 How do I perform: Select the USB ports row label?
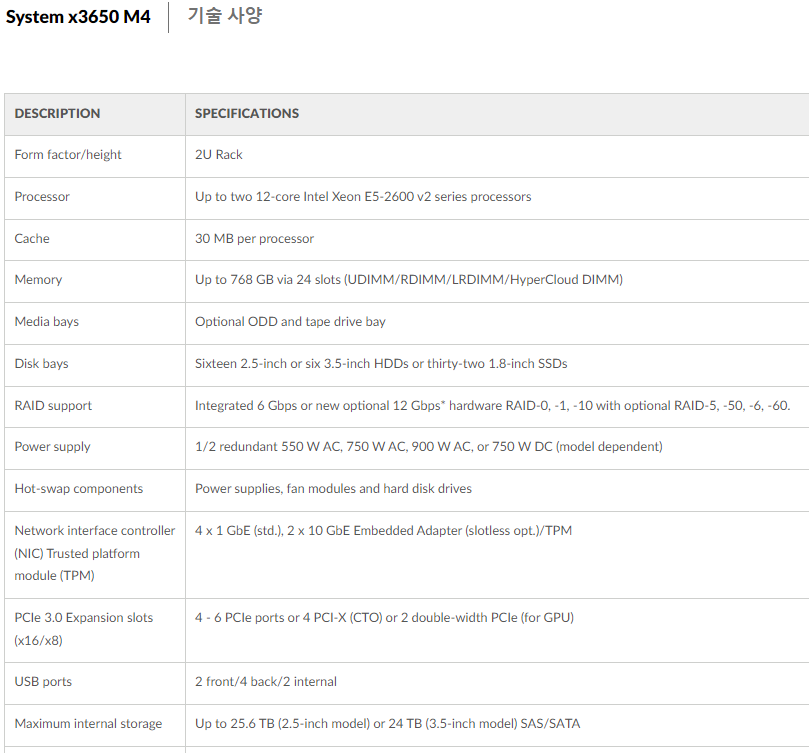[x=43, y=682]
